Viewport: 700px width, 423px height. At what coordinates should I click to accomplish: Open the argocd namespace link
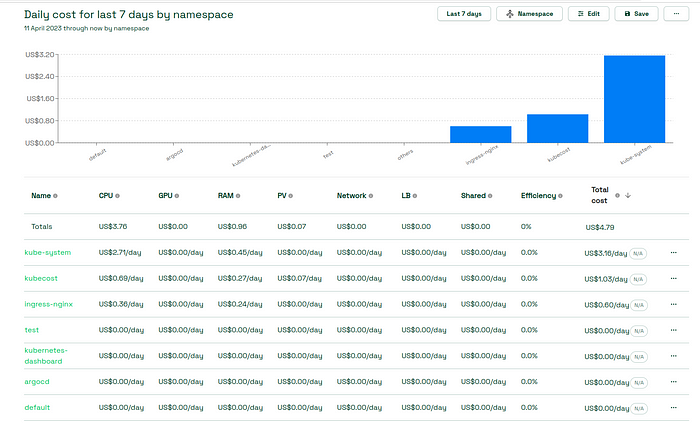point(37,382)
